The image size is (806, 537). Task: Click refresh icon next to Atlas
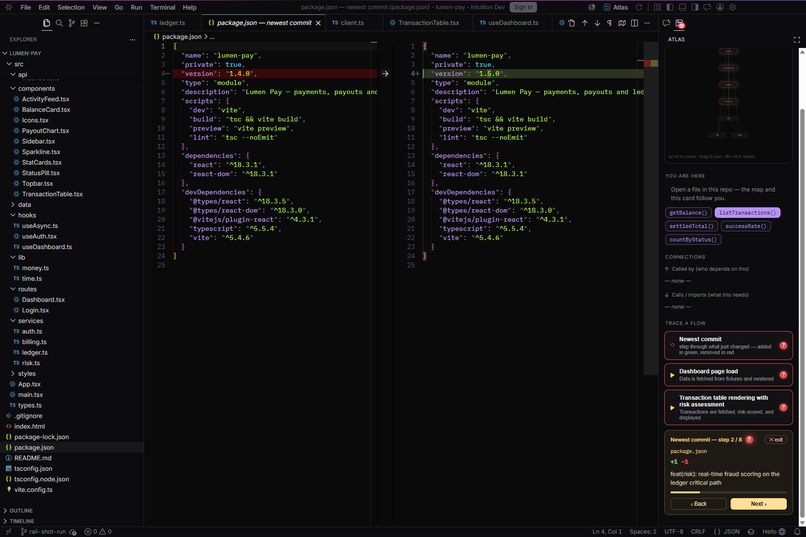click(639, 7)
